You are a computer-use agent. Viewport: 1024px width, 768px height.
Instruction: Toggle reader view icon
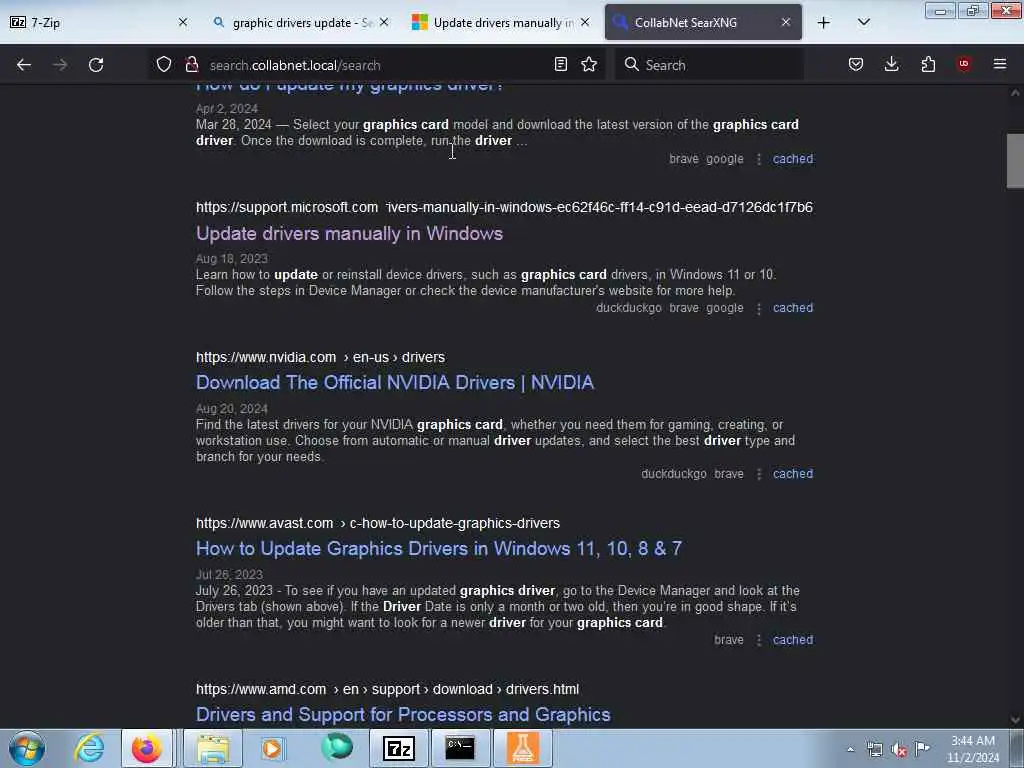[560, 65]
